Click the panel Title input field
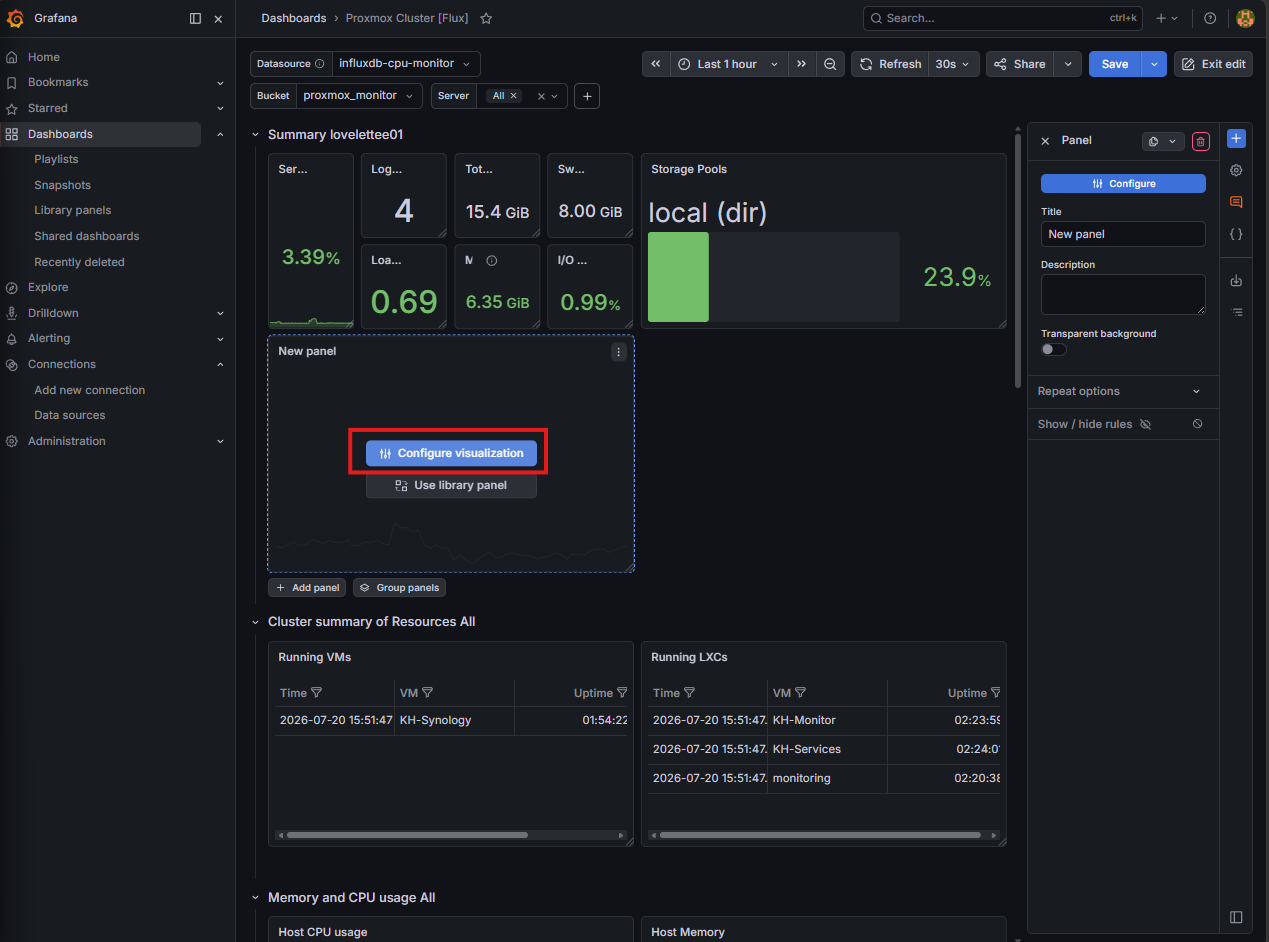This screenshot has width=1269, height=942. click(1123, 234)
